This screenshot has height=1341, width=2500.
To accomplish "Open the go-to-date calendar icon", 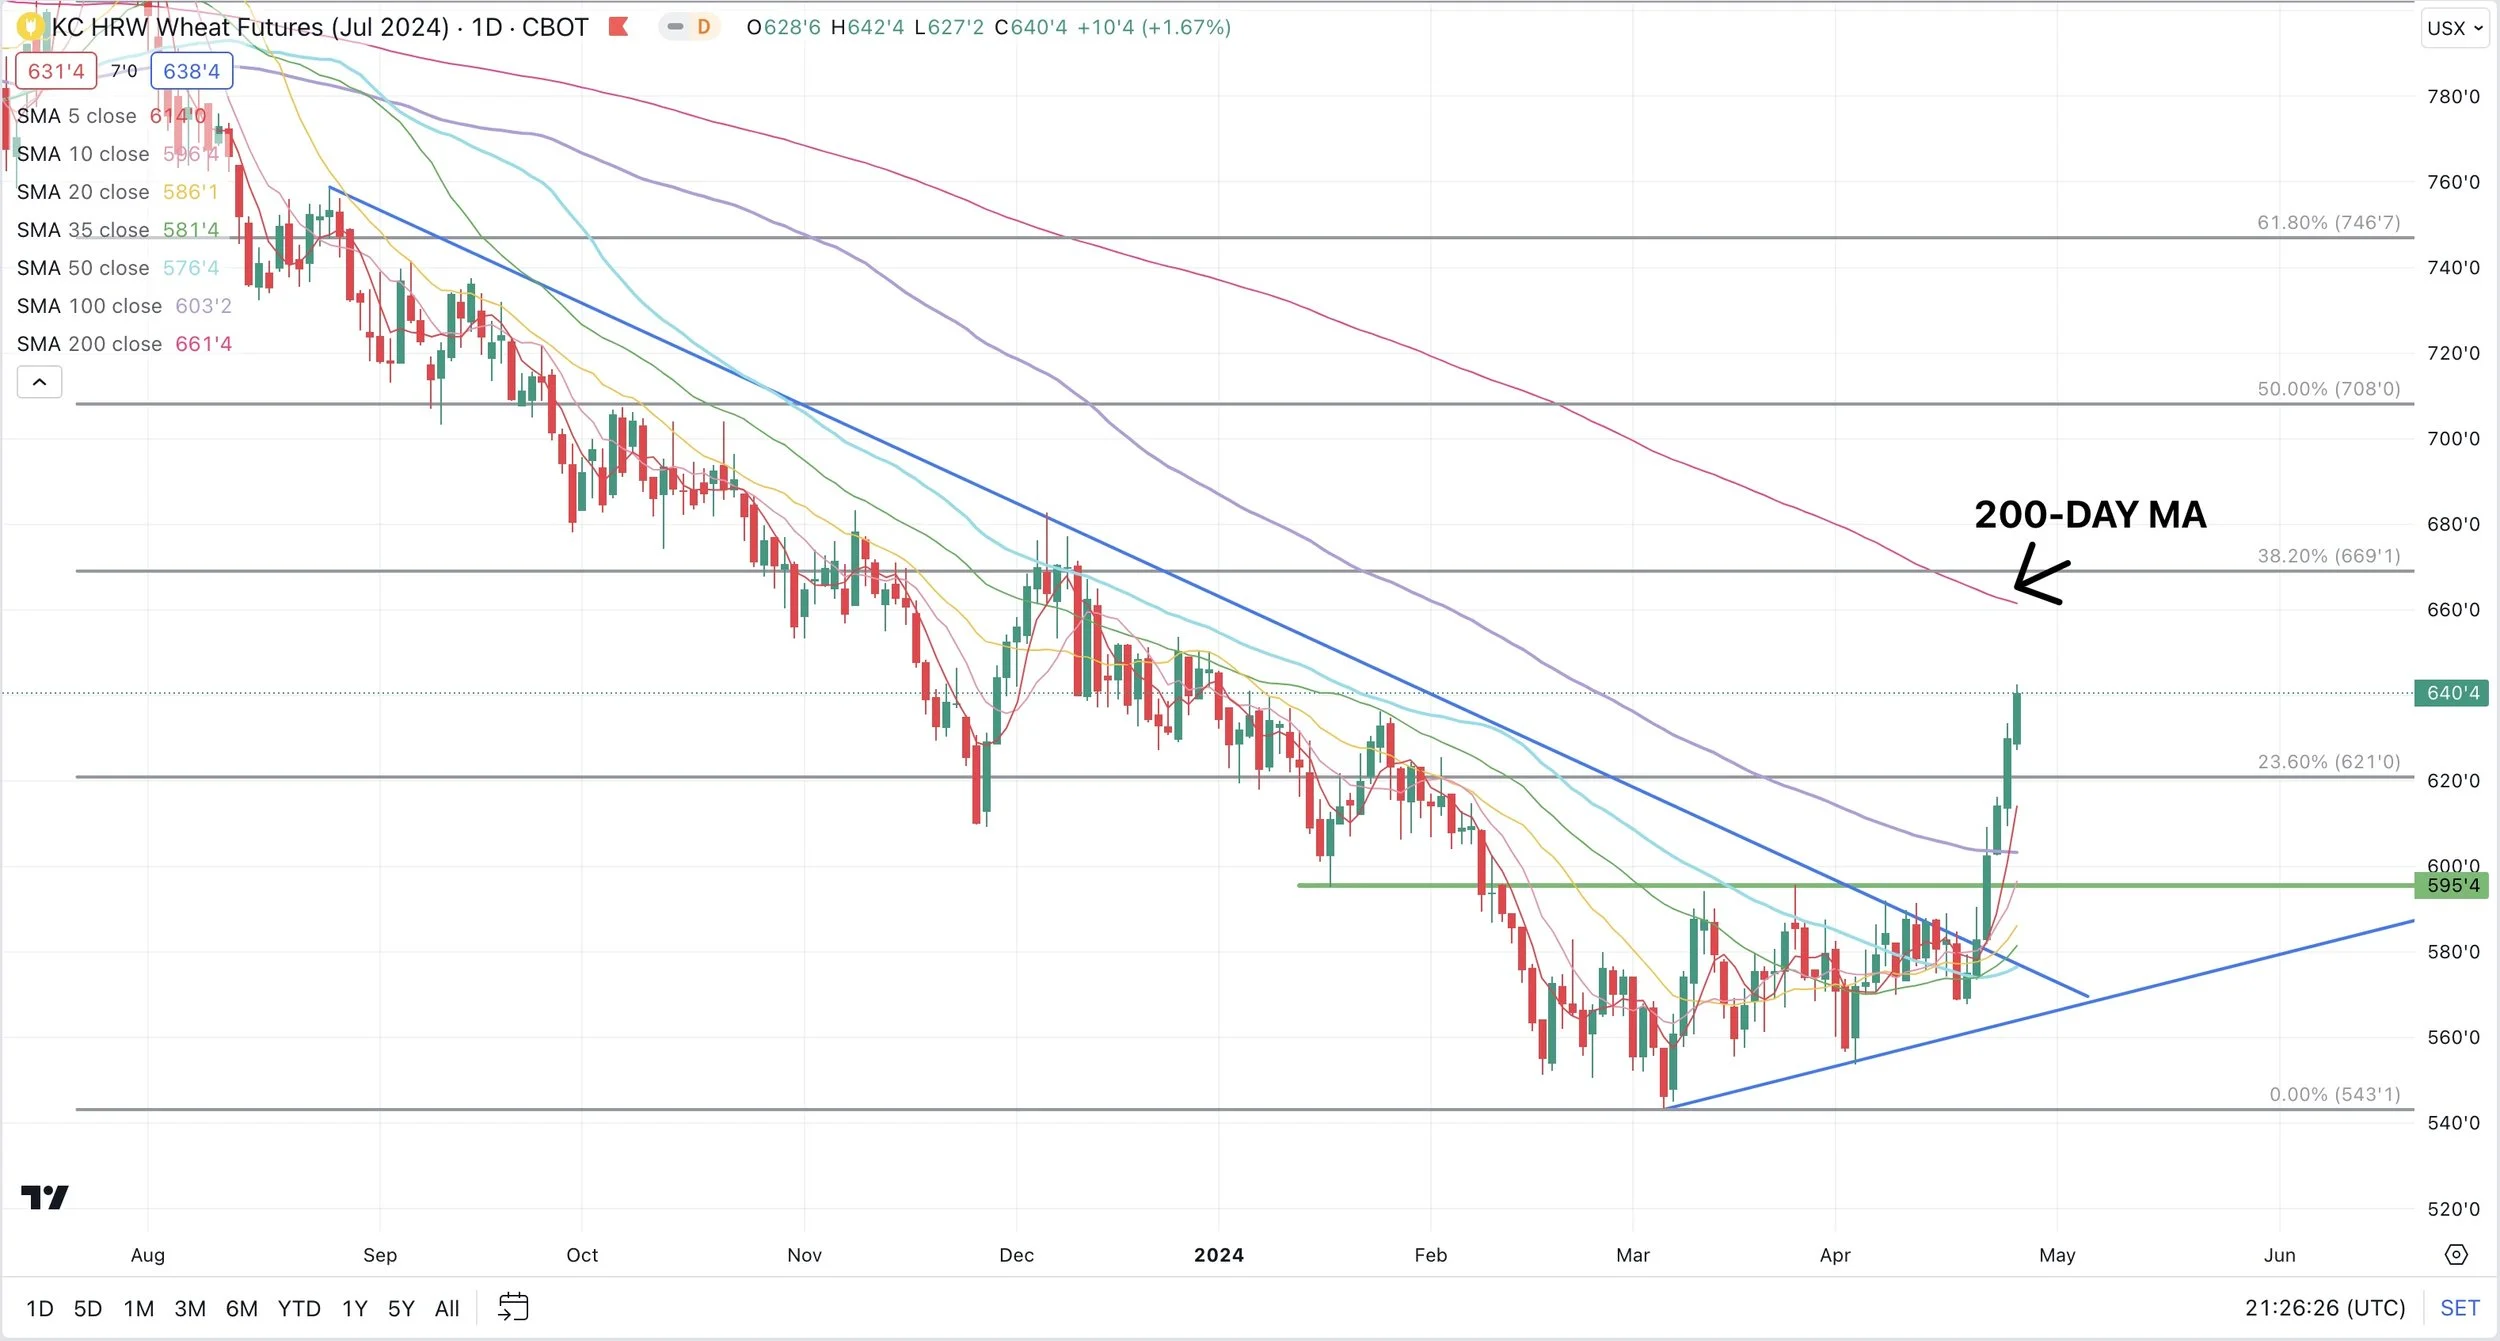I will click(513, 1307).
